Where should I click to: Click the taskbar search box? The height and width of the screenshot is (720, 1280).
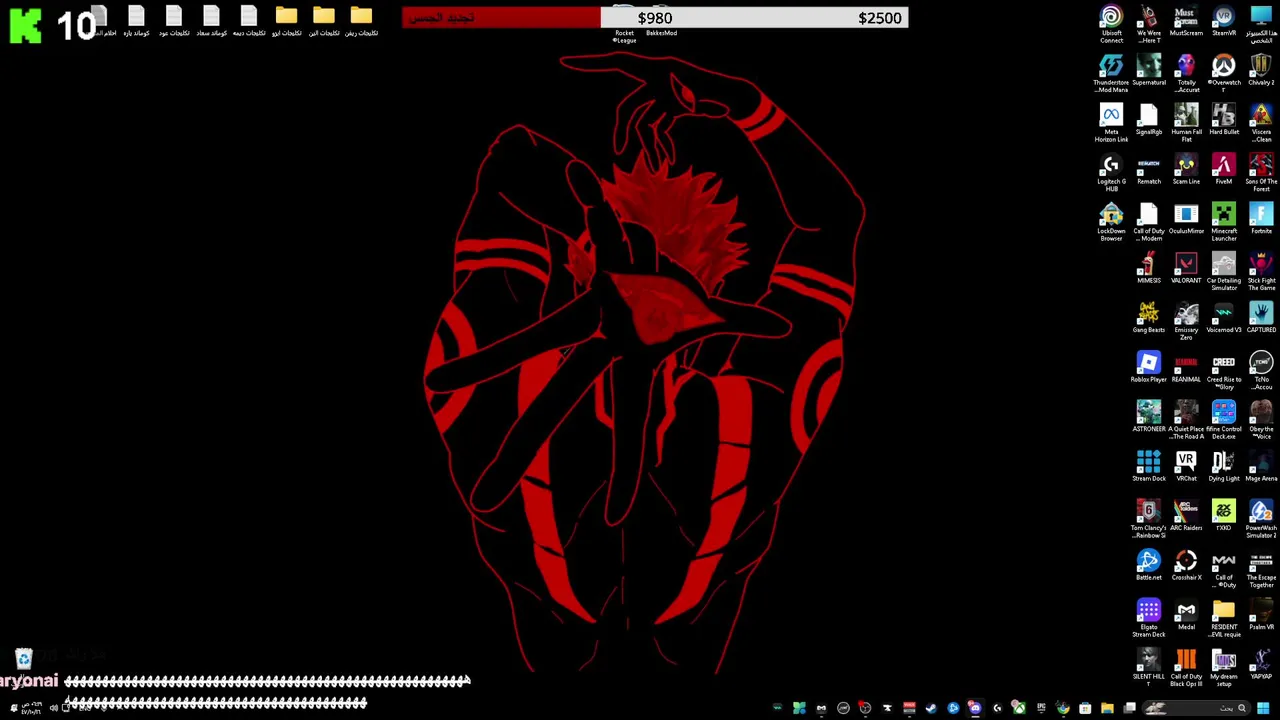[x=1196, y=708]
